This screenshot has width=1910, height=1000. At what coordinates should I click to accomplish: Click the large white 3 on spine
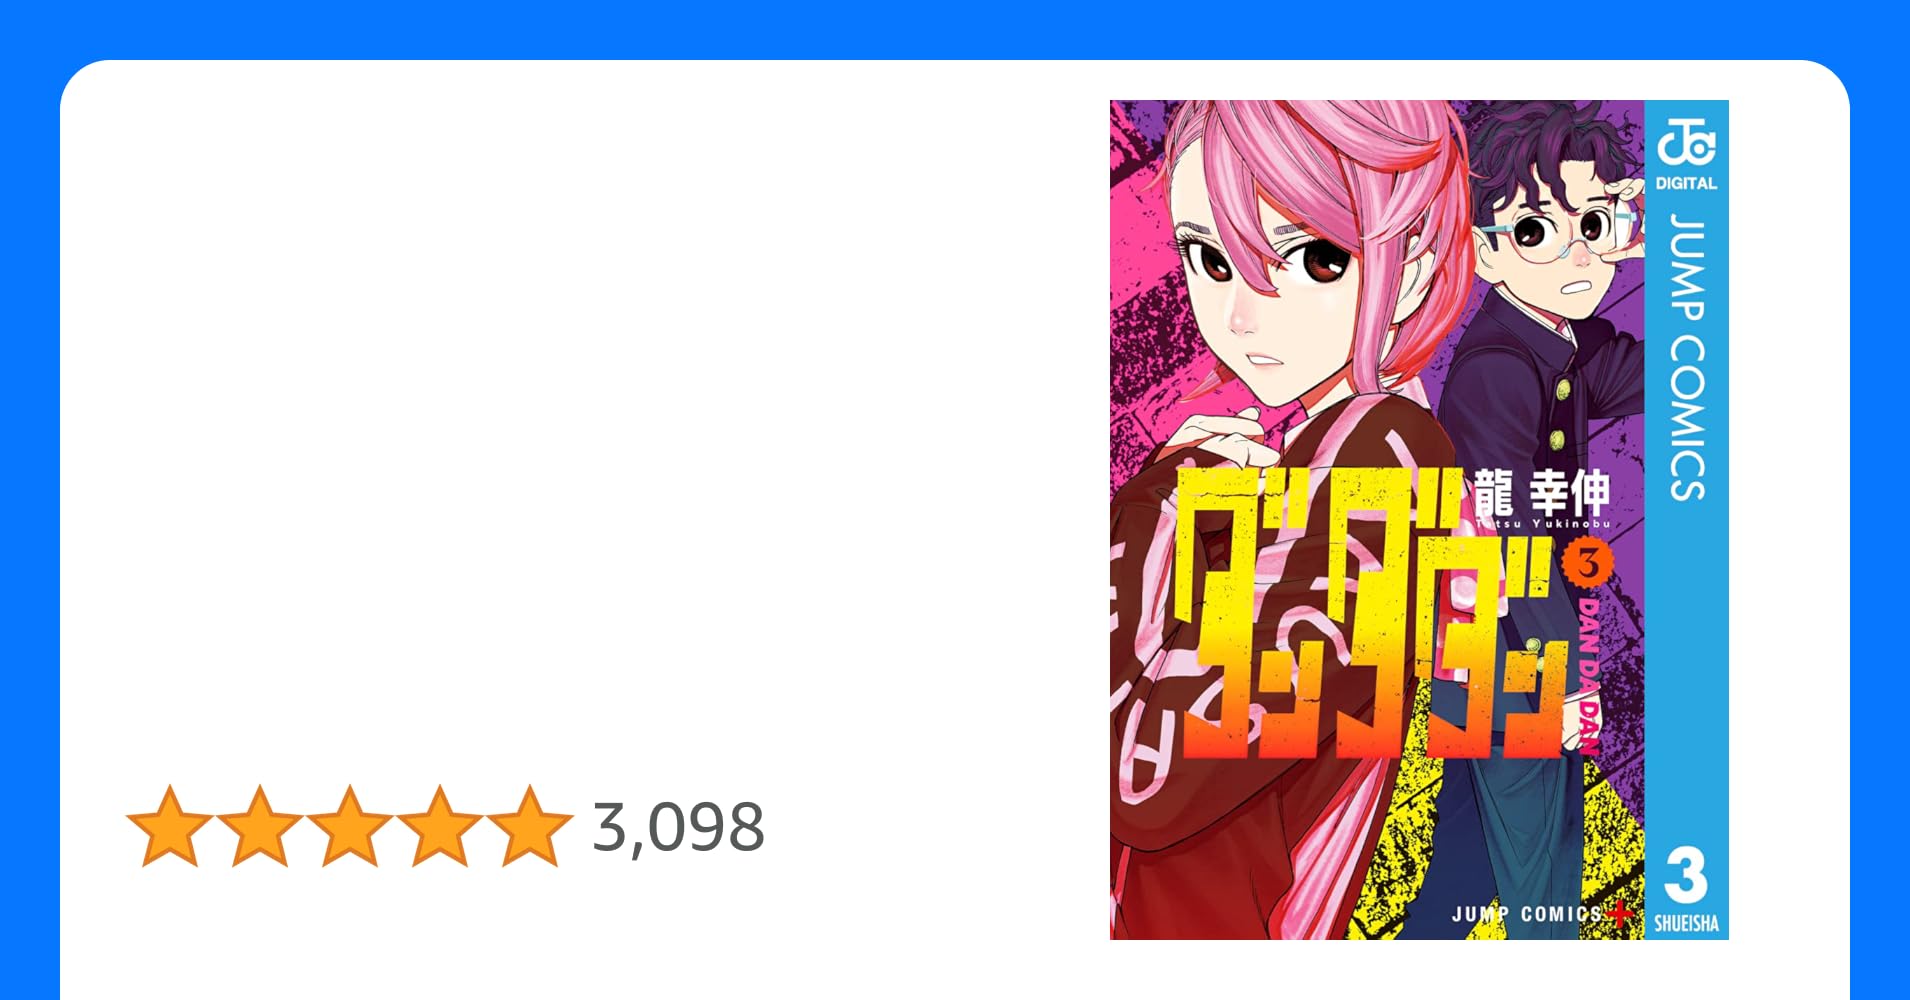pyautogui.click(x=1686, y=876)
